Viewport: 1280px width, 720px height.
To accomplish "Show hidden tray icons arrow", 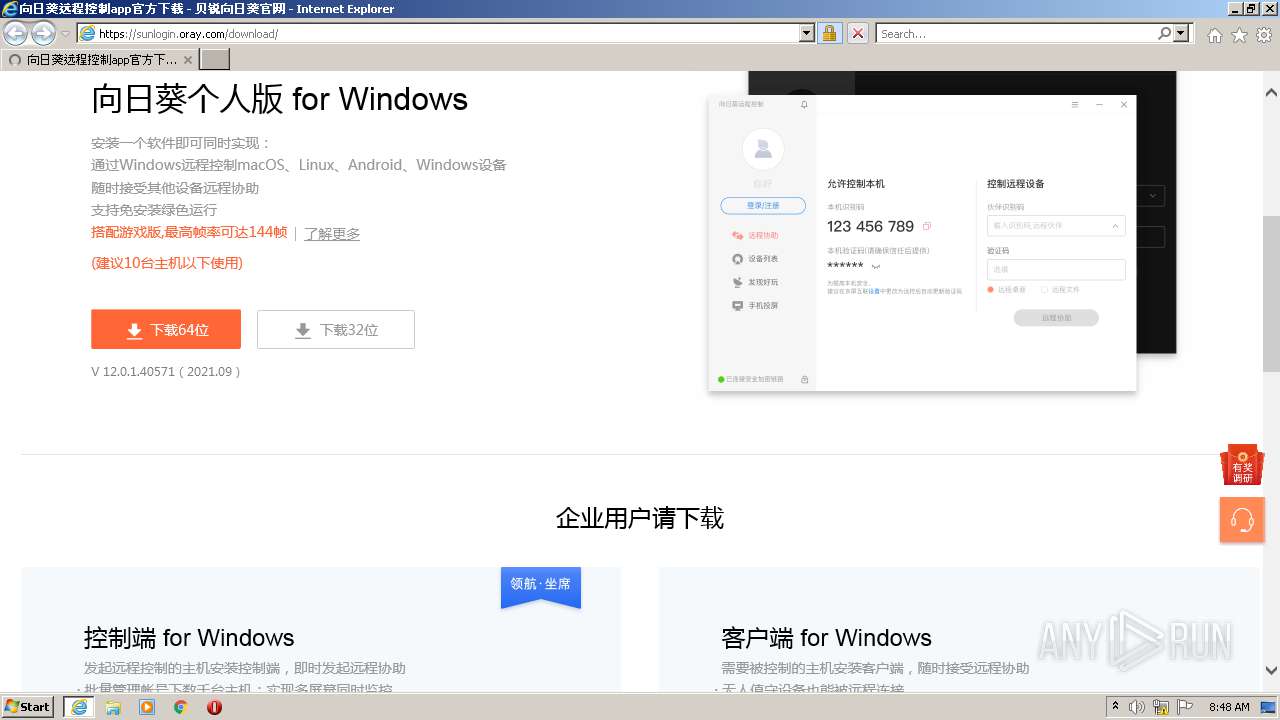I will pyautogui.click(x=1115, y=707).
